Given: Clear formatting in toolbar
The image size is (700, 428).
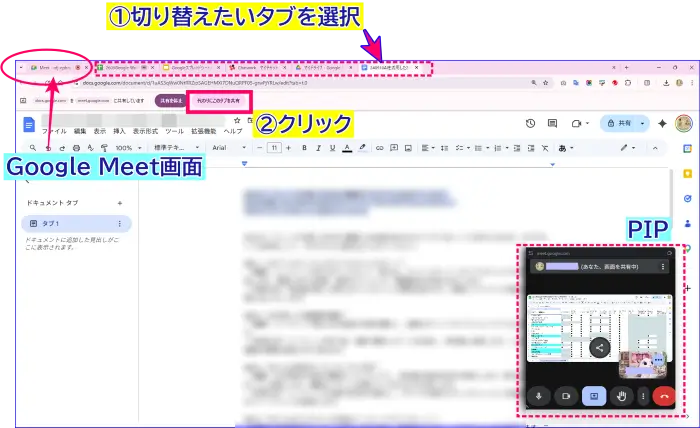Looking at the screenshot, I should point(545,148).
